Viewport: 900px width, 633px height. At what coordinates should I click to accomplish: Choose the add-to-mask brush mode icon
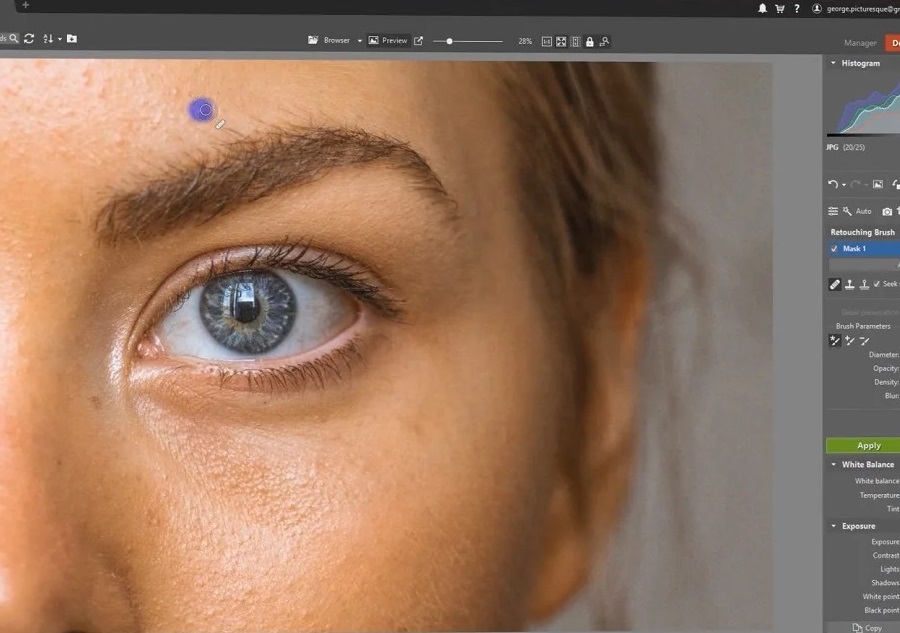point(849,341)
